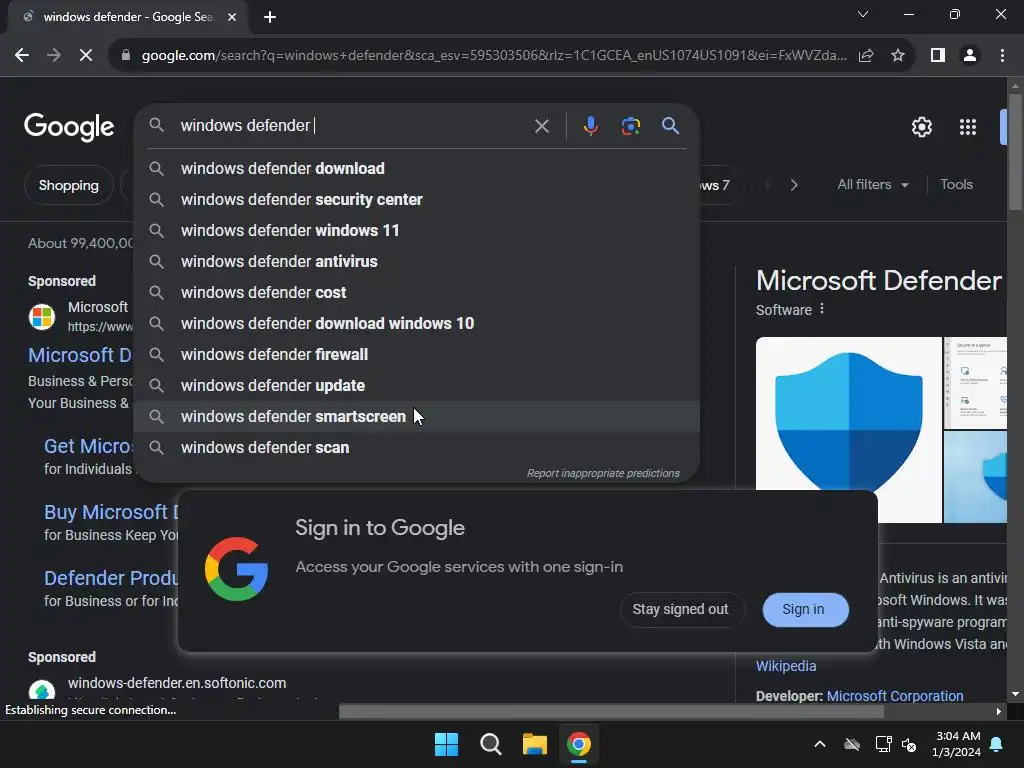Select suggestion windows defender cost
The height and width of the screenshot is (768, 1024).
click(416, 293)
